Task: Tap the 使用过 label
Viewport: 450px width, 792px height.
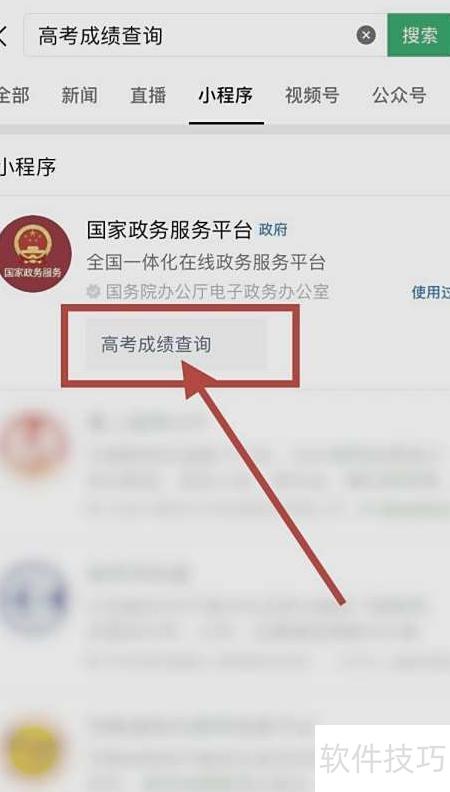Action: click(430, 292)
